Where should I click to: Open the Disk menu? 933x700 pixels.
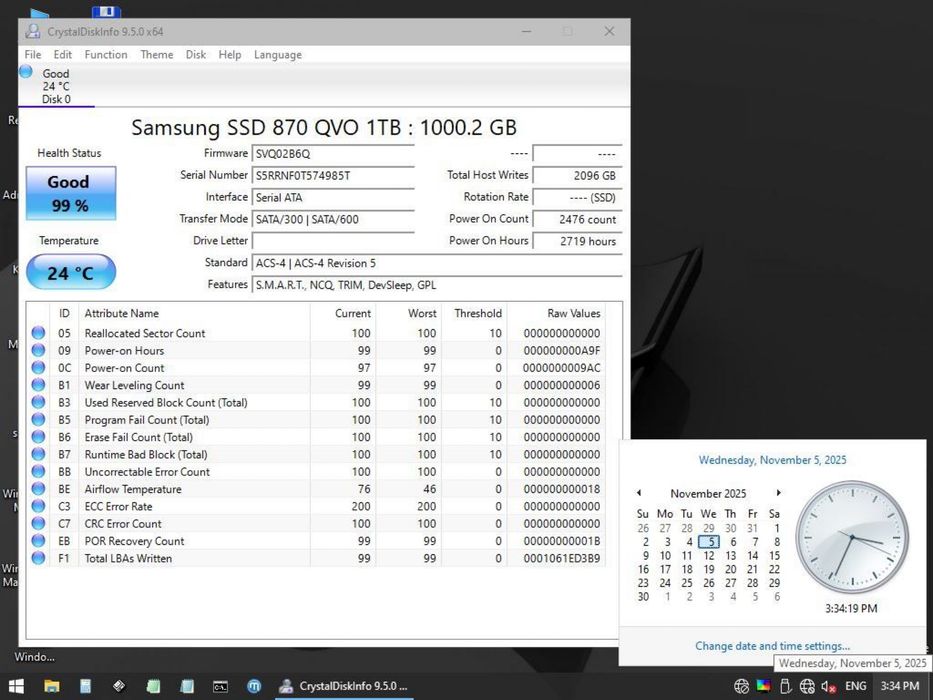(196, 54)
